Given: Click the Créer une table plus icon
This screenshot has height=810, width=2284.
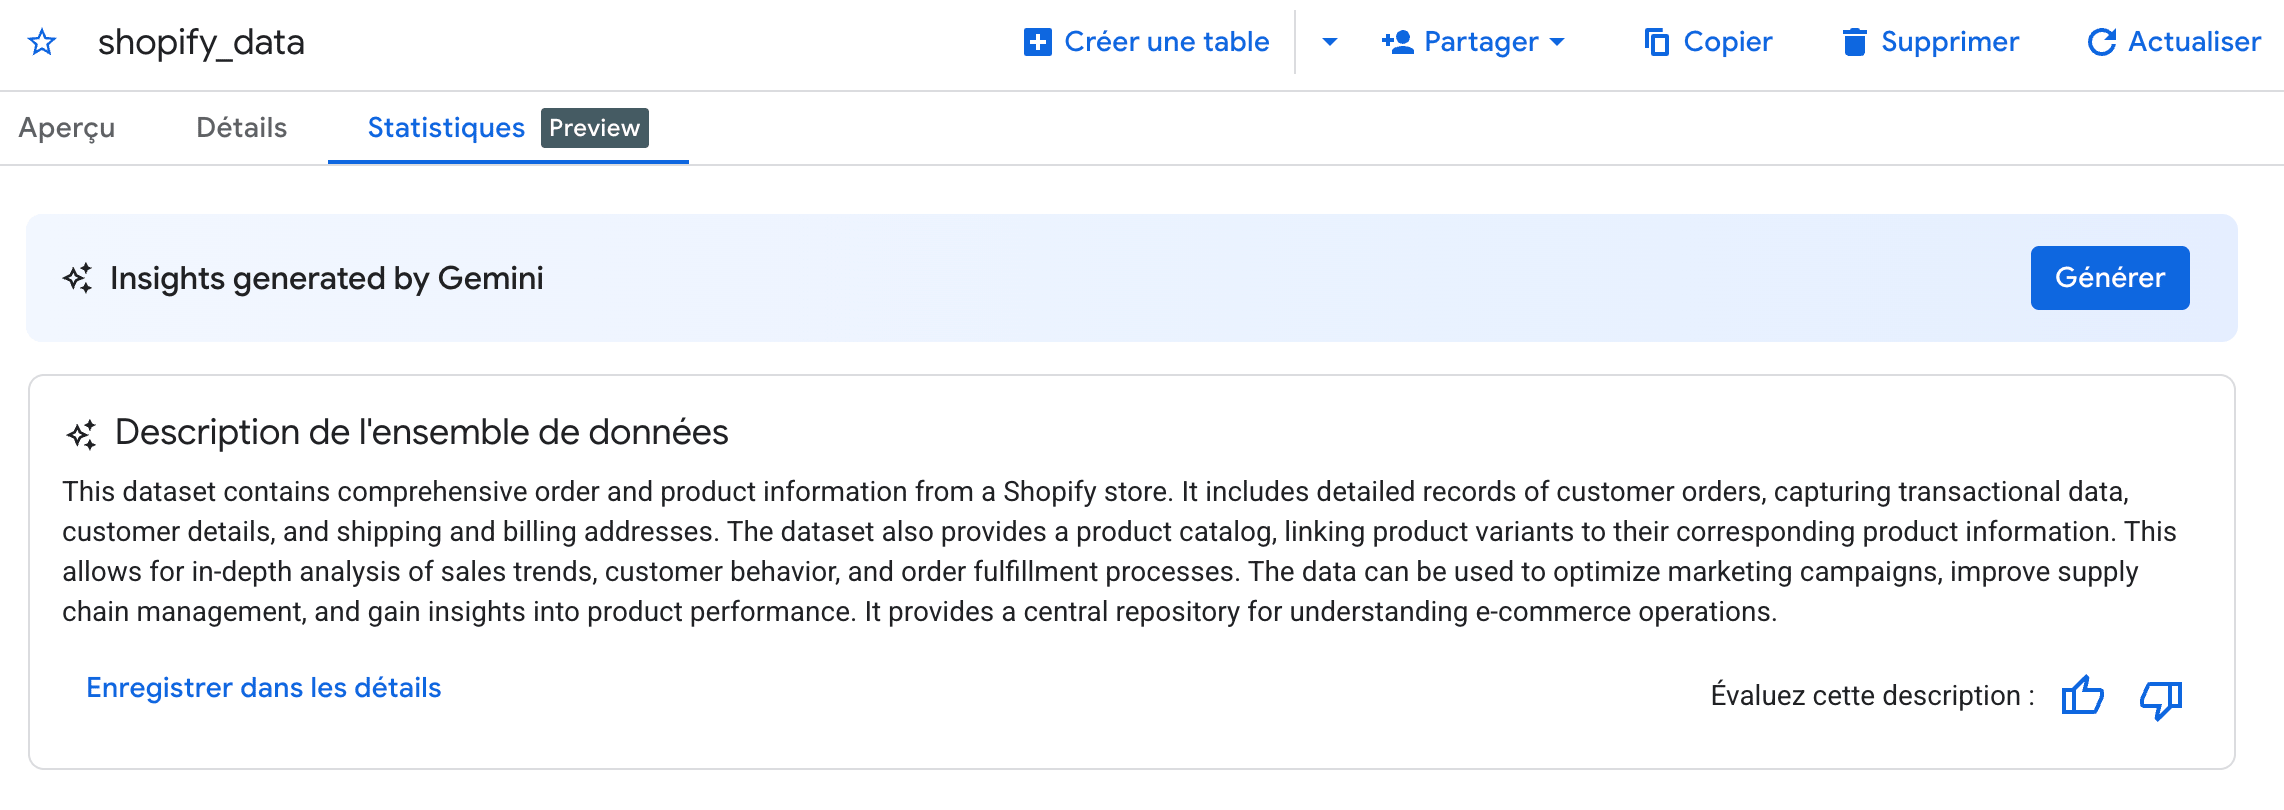Looking at the screenshot, I should pyautogui.click(x=1038, y=42).
